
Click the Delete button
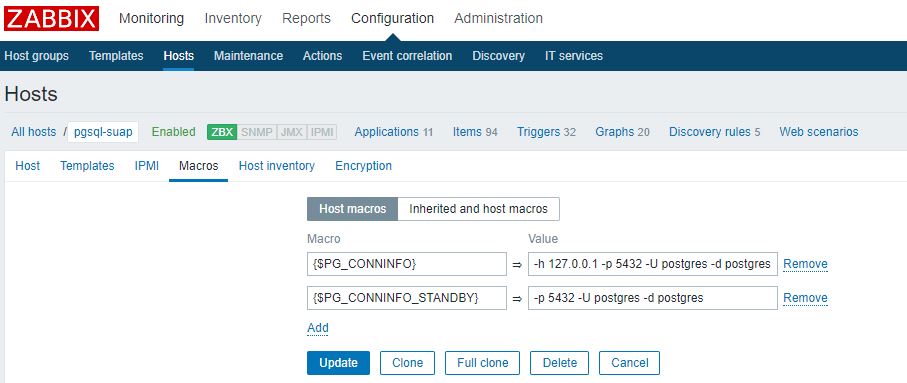(559, 363)
